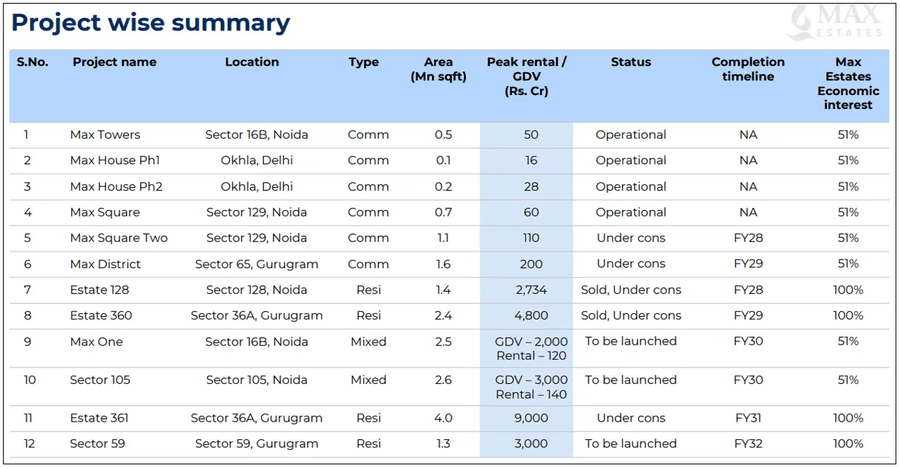This screenshot has width=900, height=468.
Task: Click the Project wise summary title
Action: tap(151, 23)
